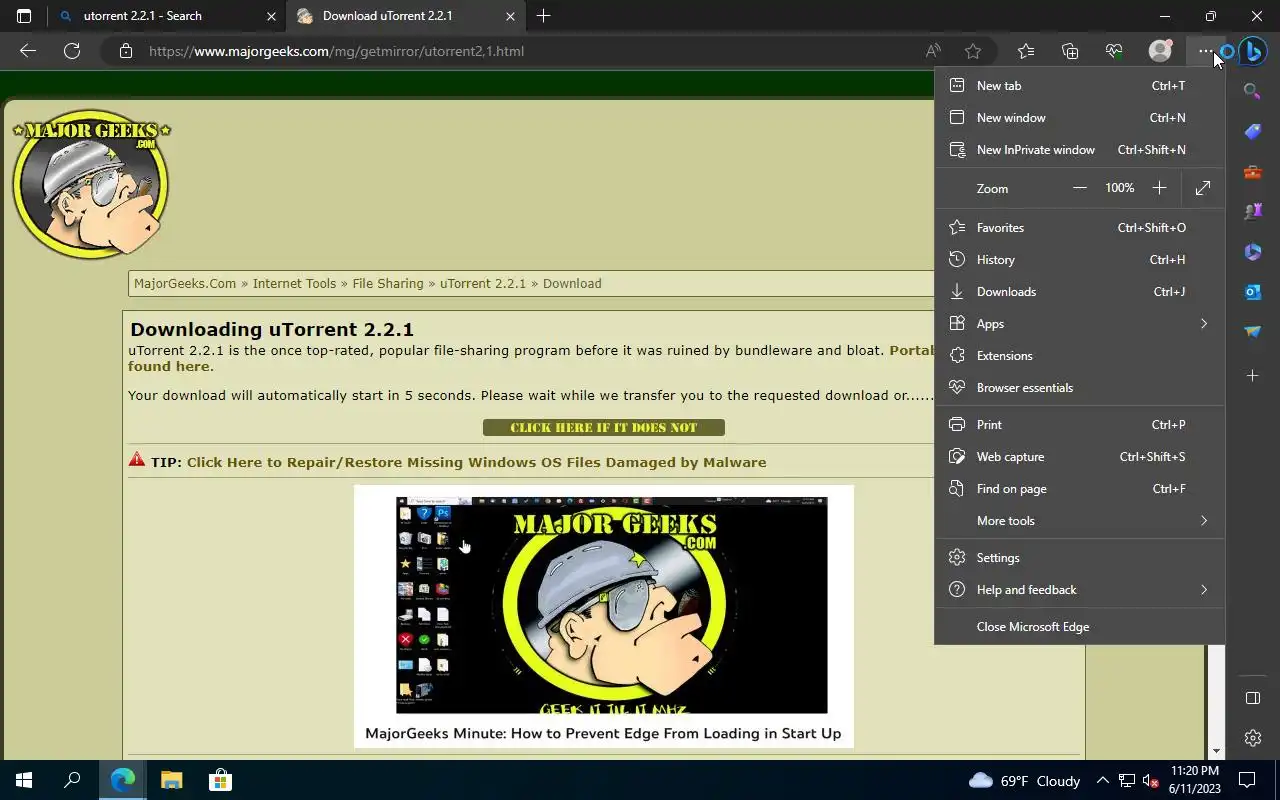Reload the page with Refresh icon
This screenshot has width=1280, height=800.
click(72, 51)
